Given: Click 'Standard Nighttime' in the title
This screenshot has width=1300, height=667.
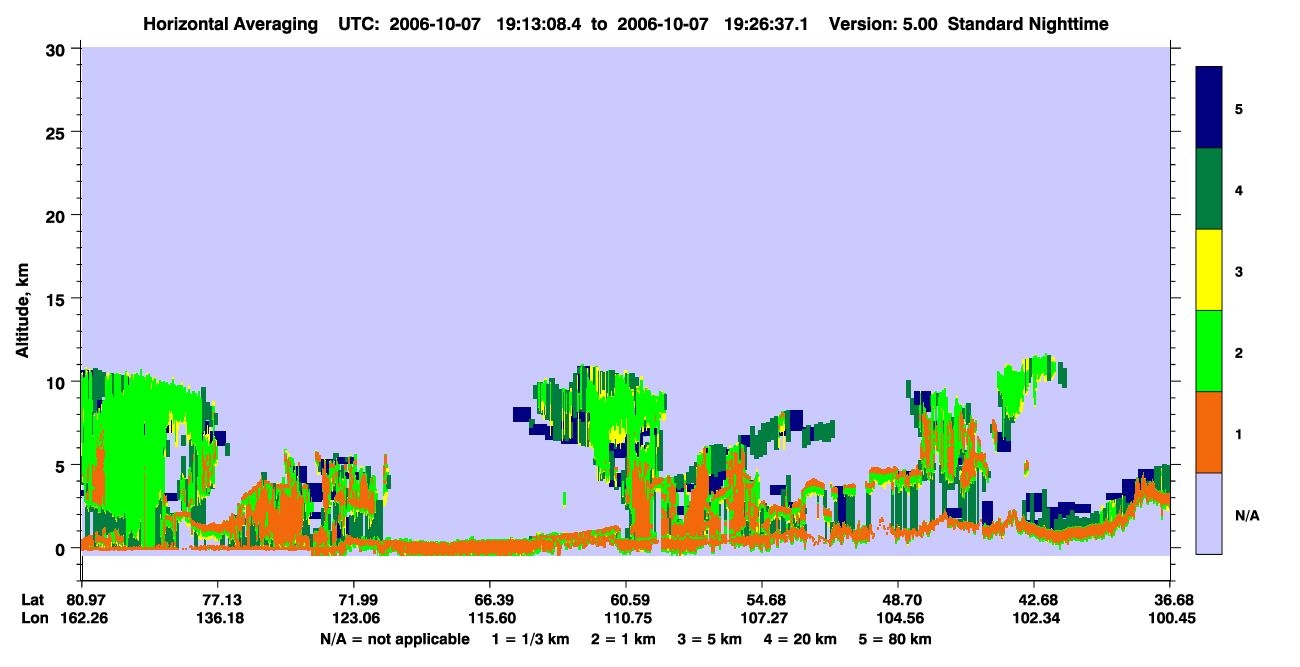Looking at the screenshot, I should 1027,23.
